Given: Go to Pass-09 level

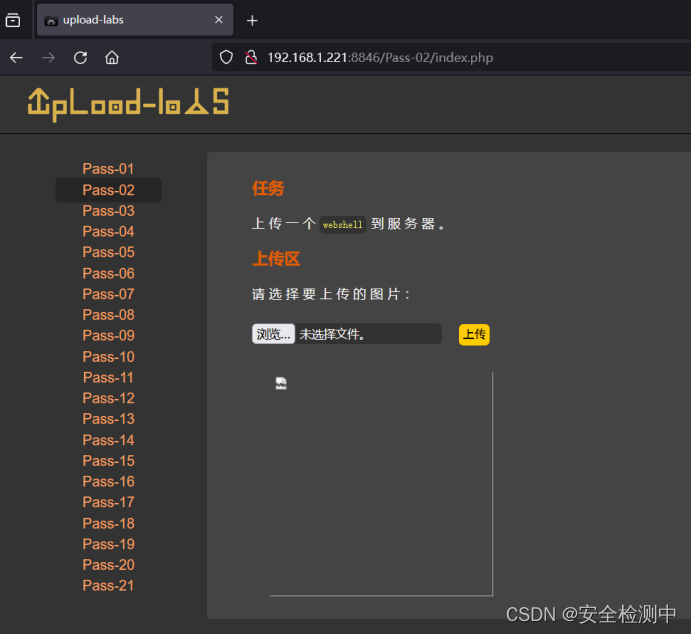Looking at the screenshot, I should (108, 336).
